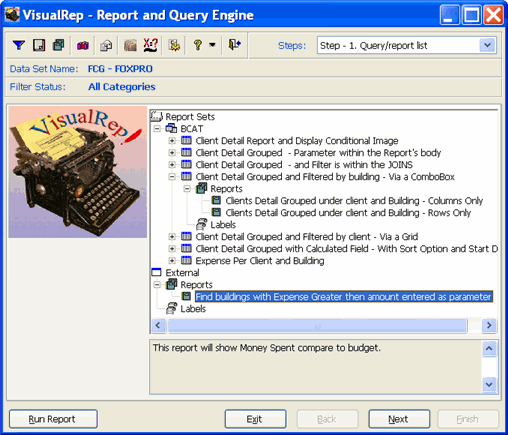Collapse the BCAT report set node
This screenshot has width=508, height=435.
click(157, 129)
